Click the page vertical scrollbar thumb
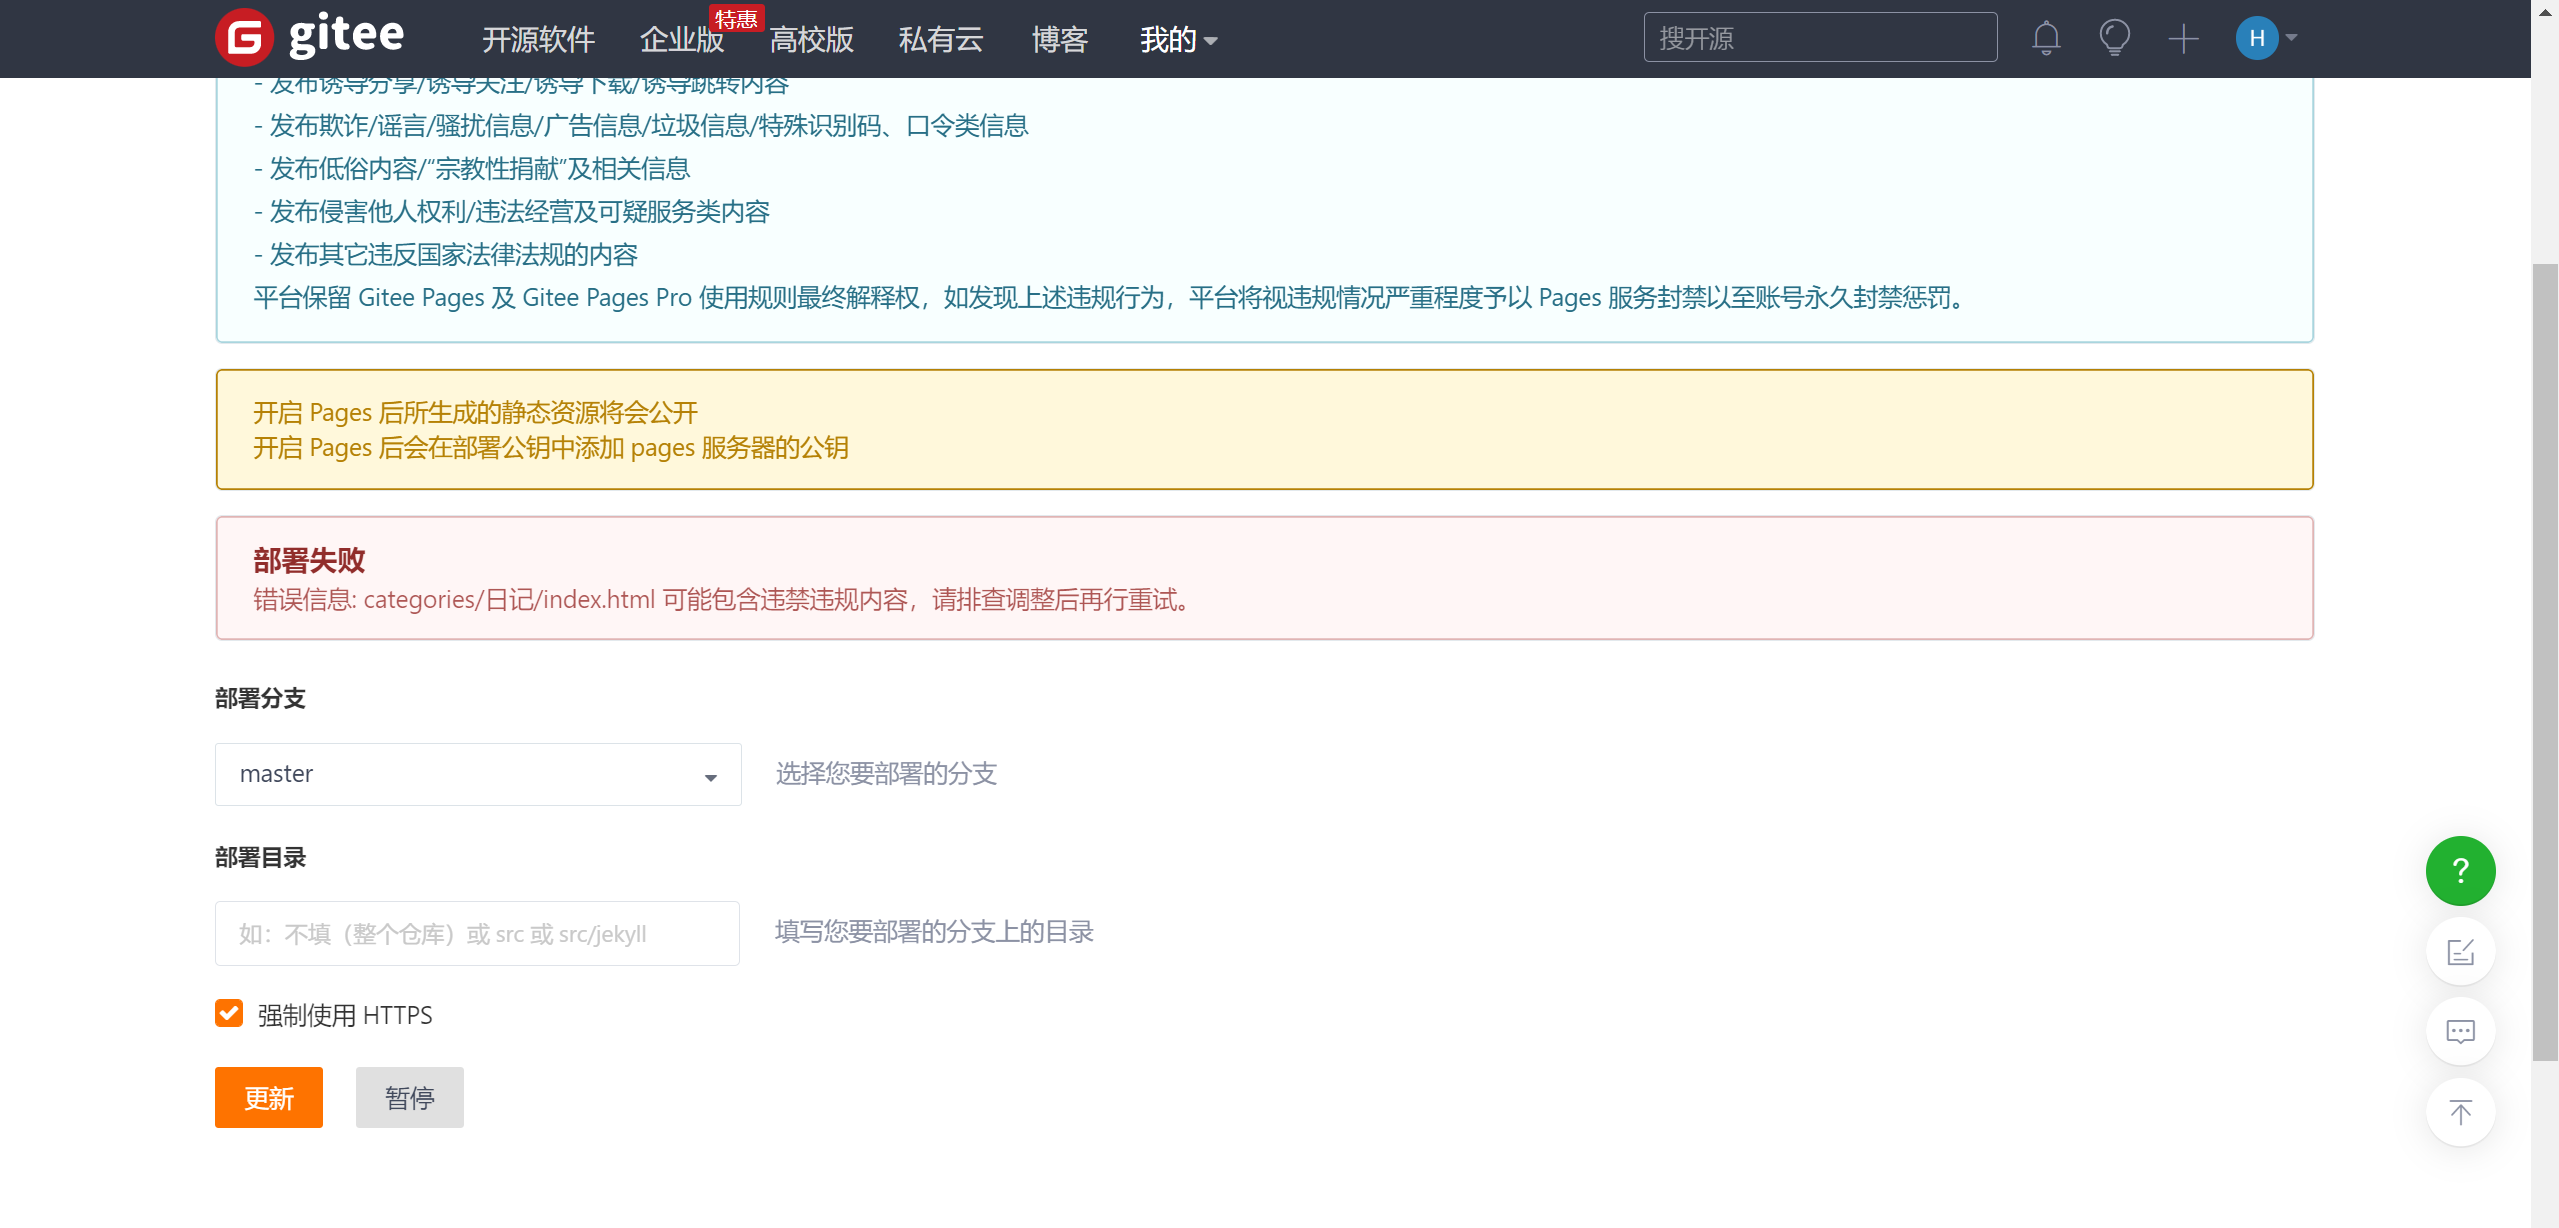 [2544, 660]
